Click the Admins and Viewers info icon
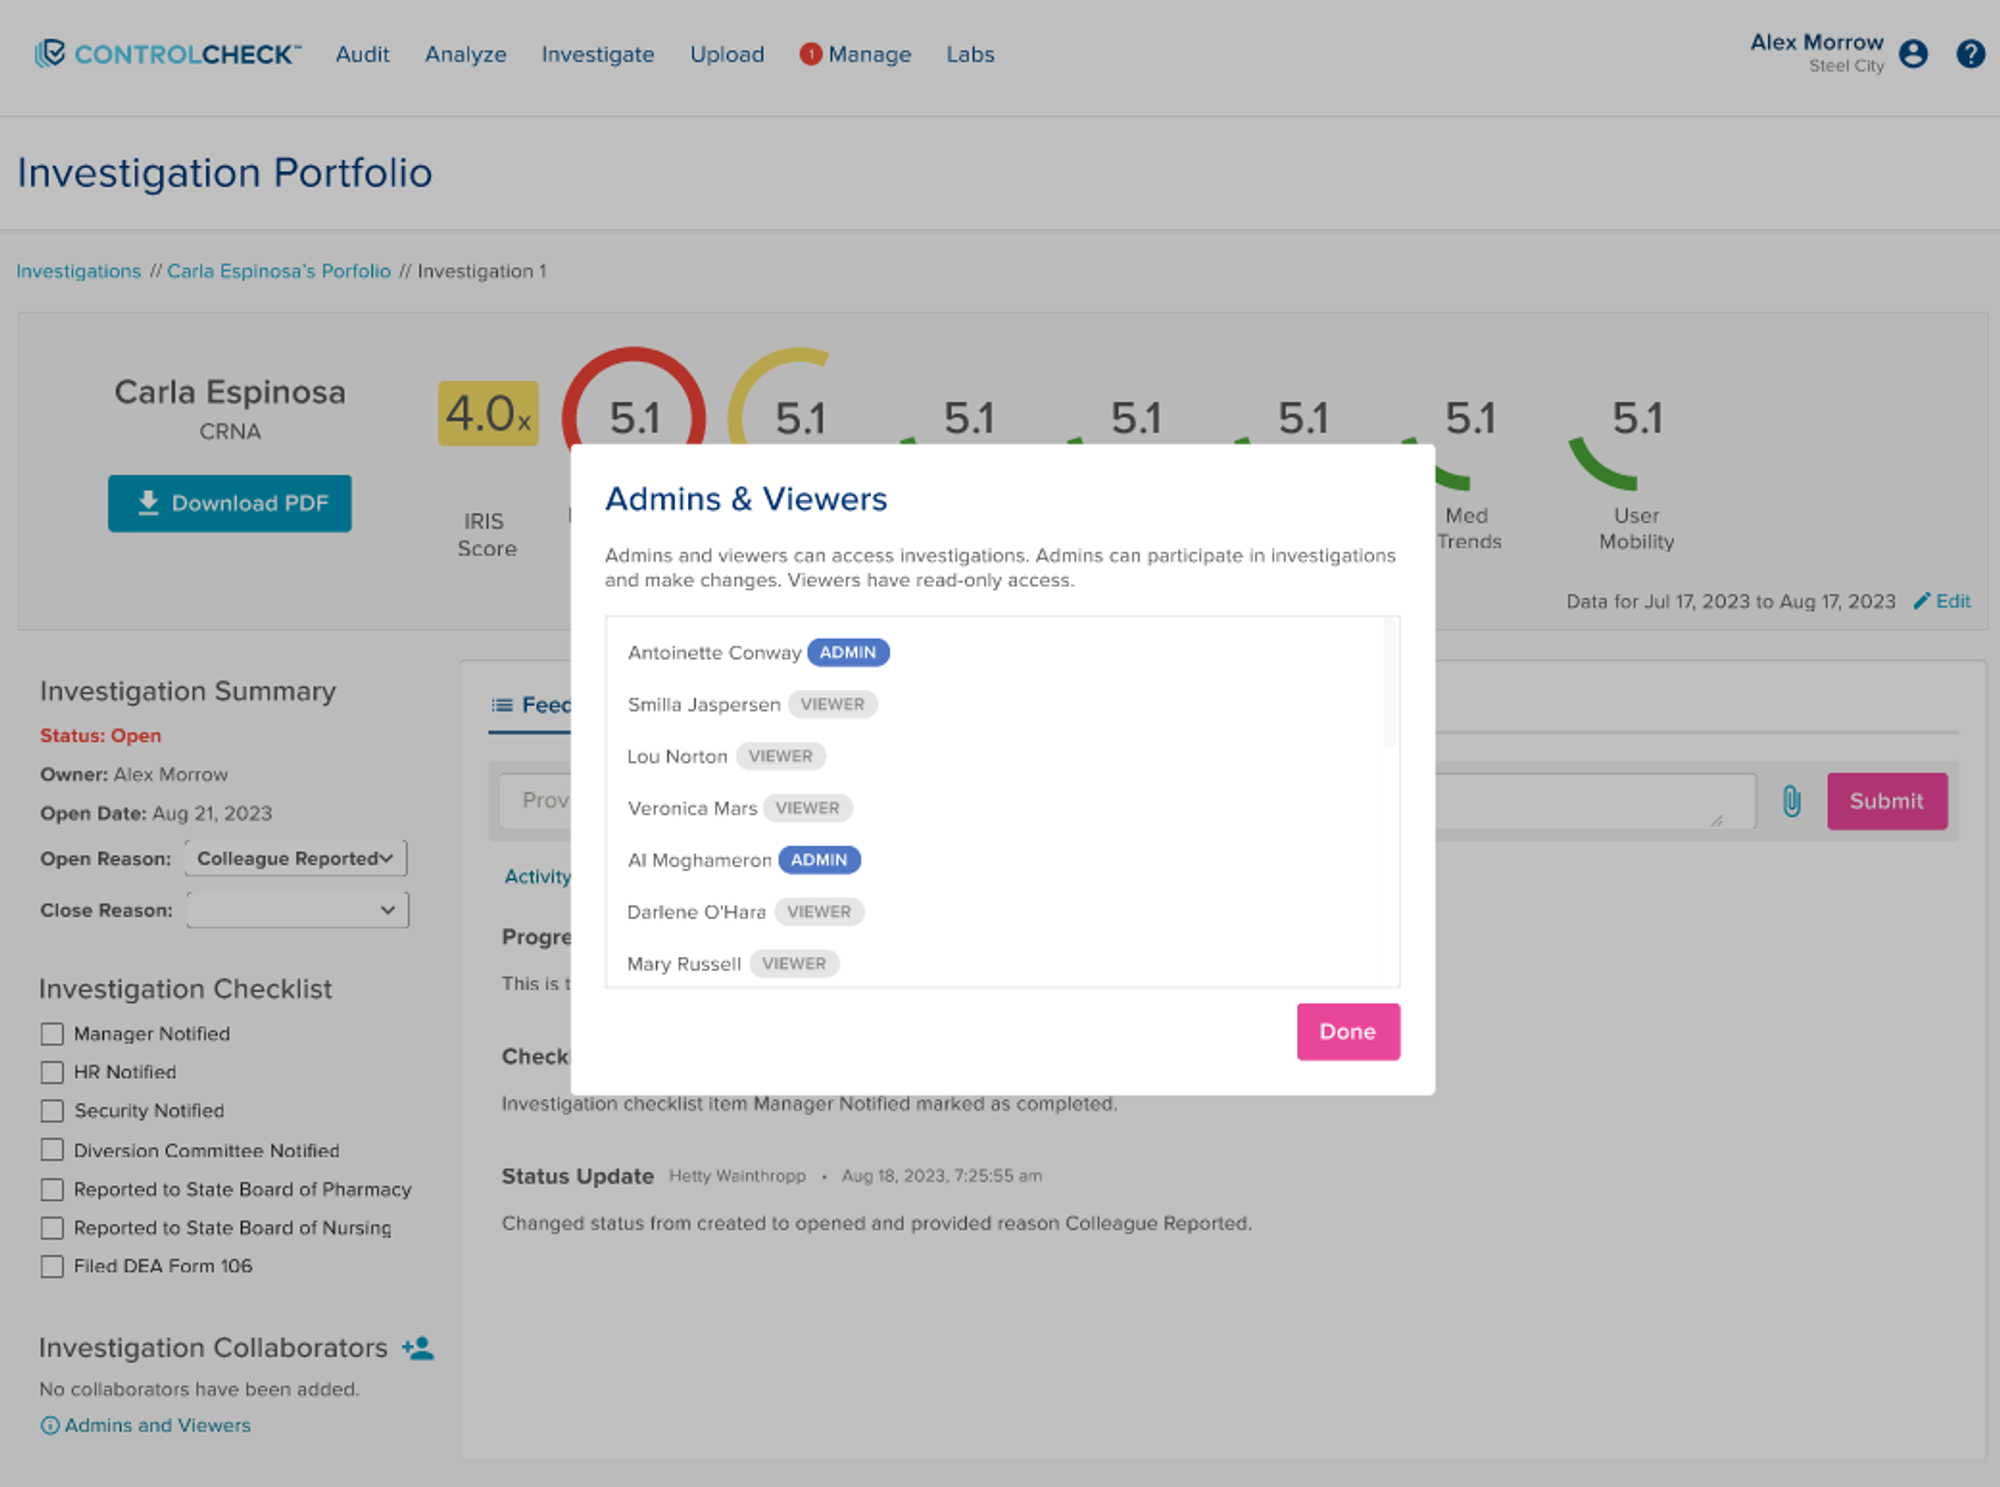This screenshot has height=1487, width=2000. click(49, 1426)
